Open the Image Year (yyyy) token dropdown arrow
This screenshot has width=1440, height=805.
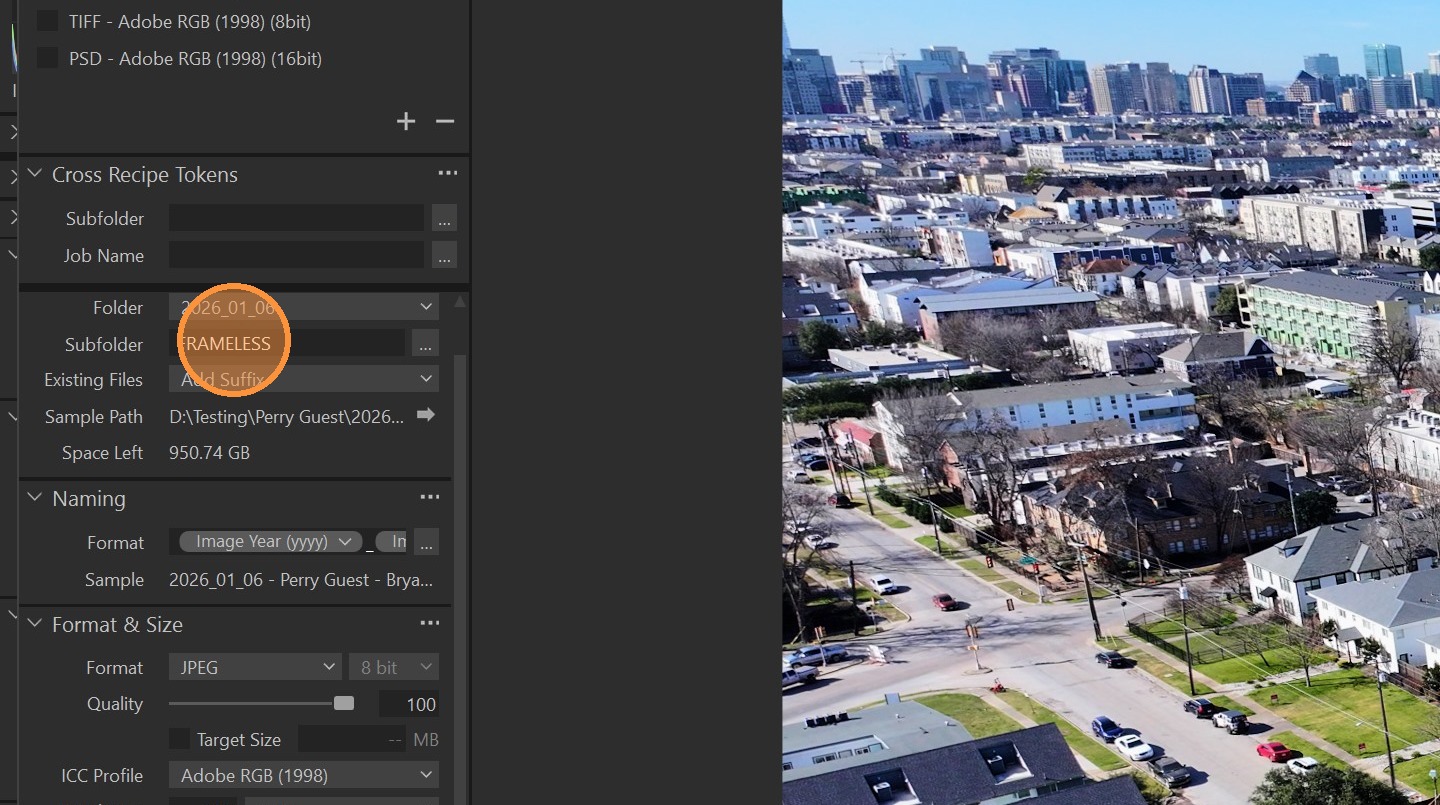345,542
